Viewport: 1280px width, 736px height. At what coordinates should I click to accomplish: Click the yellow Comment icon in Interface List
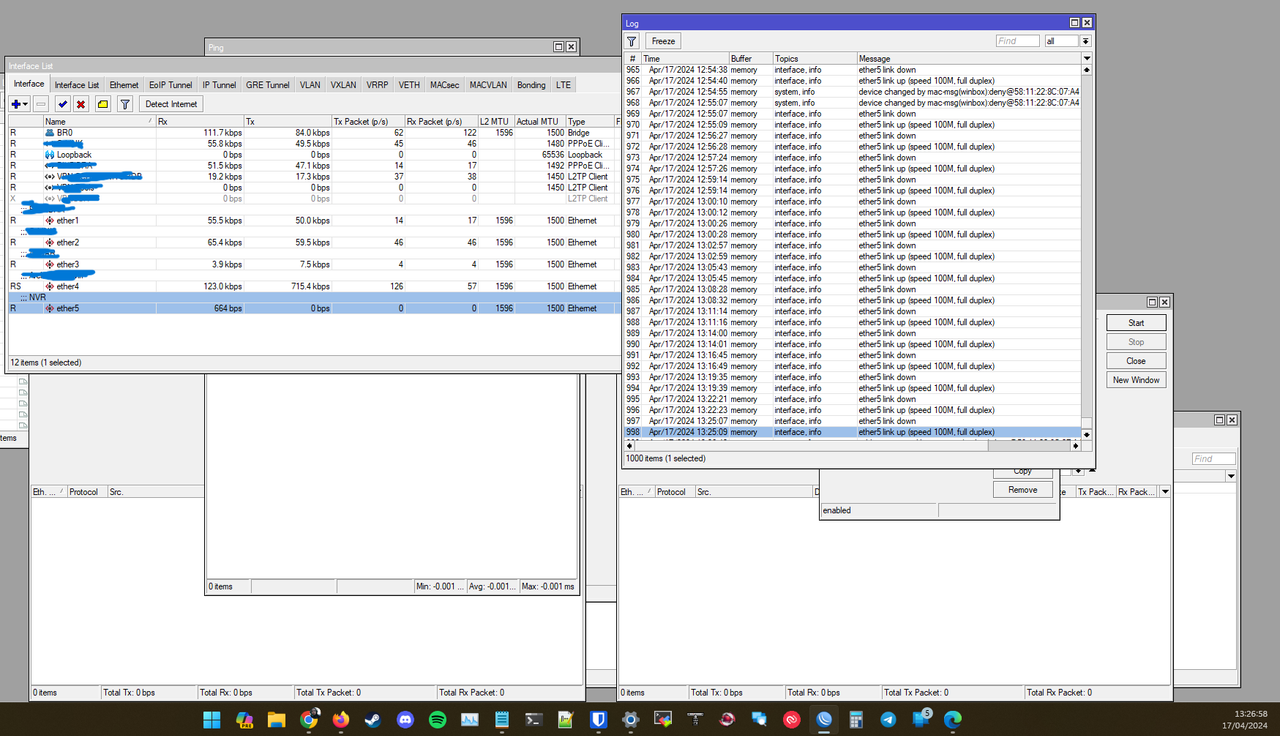pos(102,104)
